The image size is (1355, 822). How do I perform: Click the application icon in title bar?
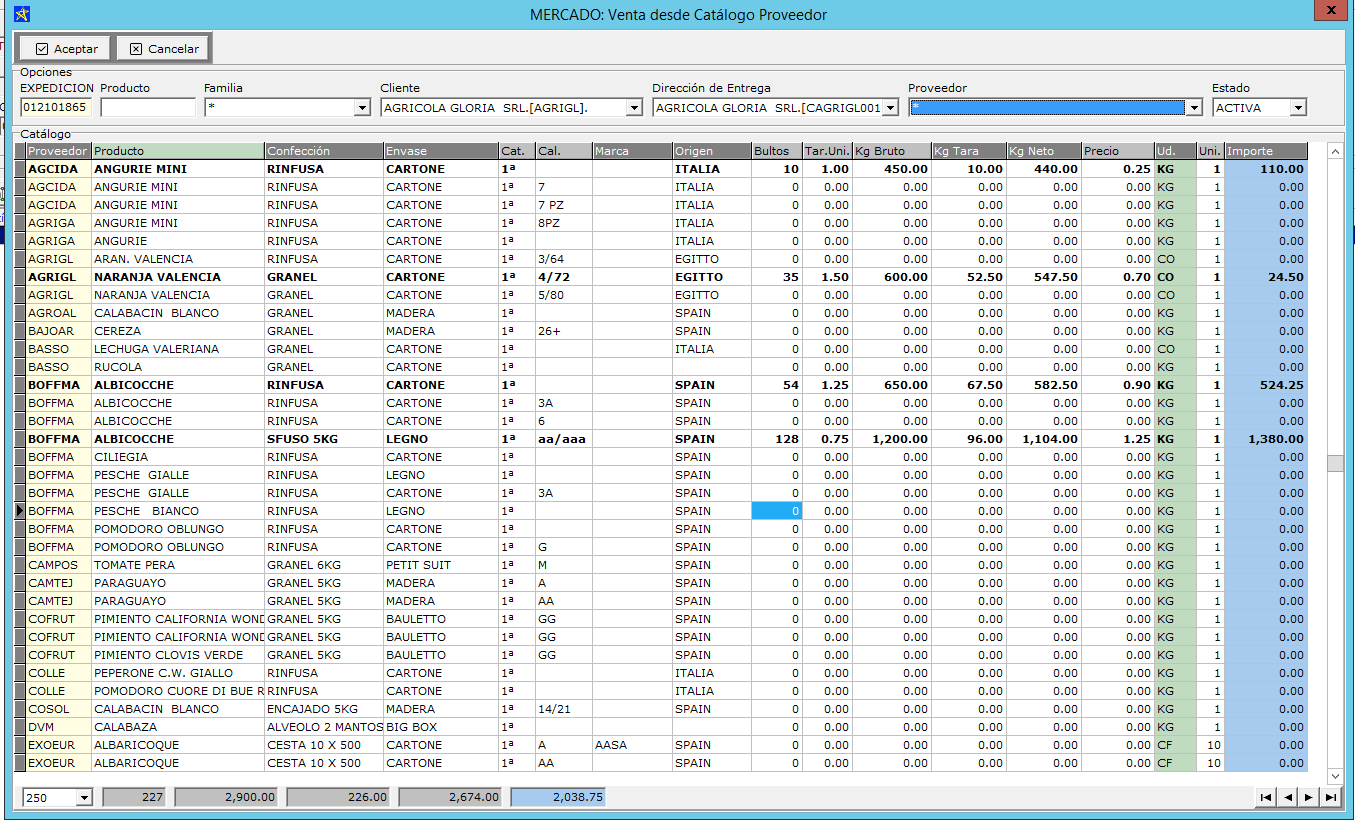coord(21,15)
